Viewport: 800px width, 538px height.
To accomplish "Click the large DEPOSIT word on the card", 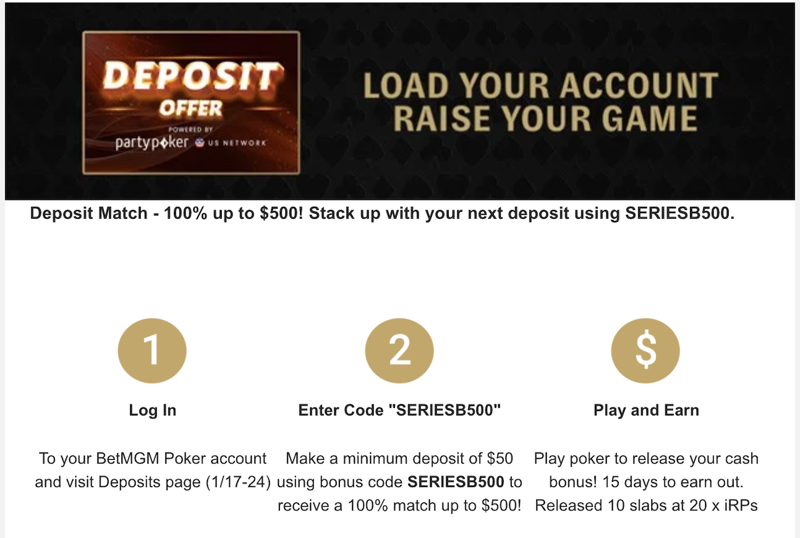I will 190,77.
